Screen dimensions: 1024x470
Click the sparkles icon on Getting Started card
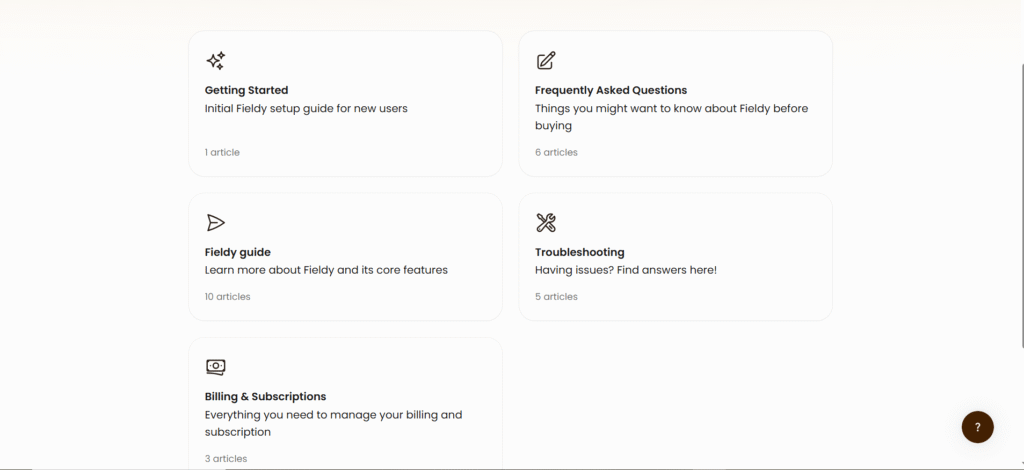coord(216,61)
